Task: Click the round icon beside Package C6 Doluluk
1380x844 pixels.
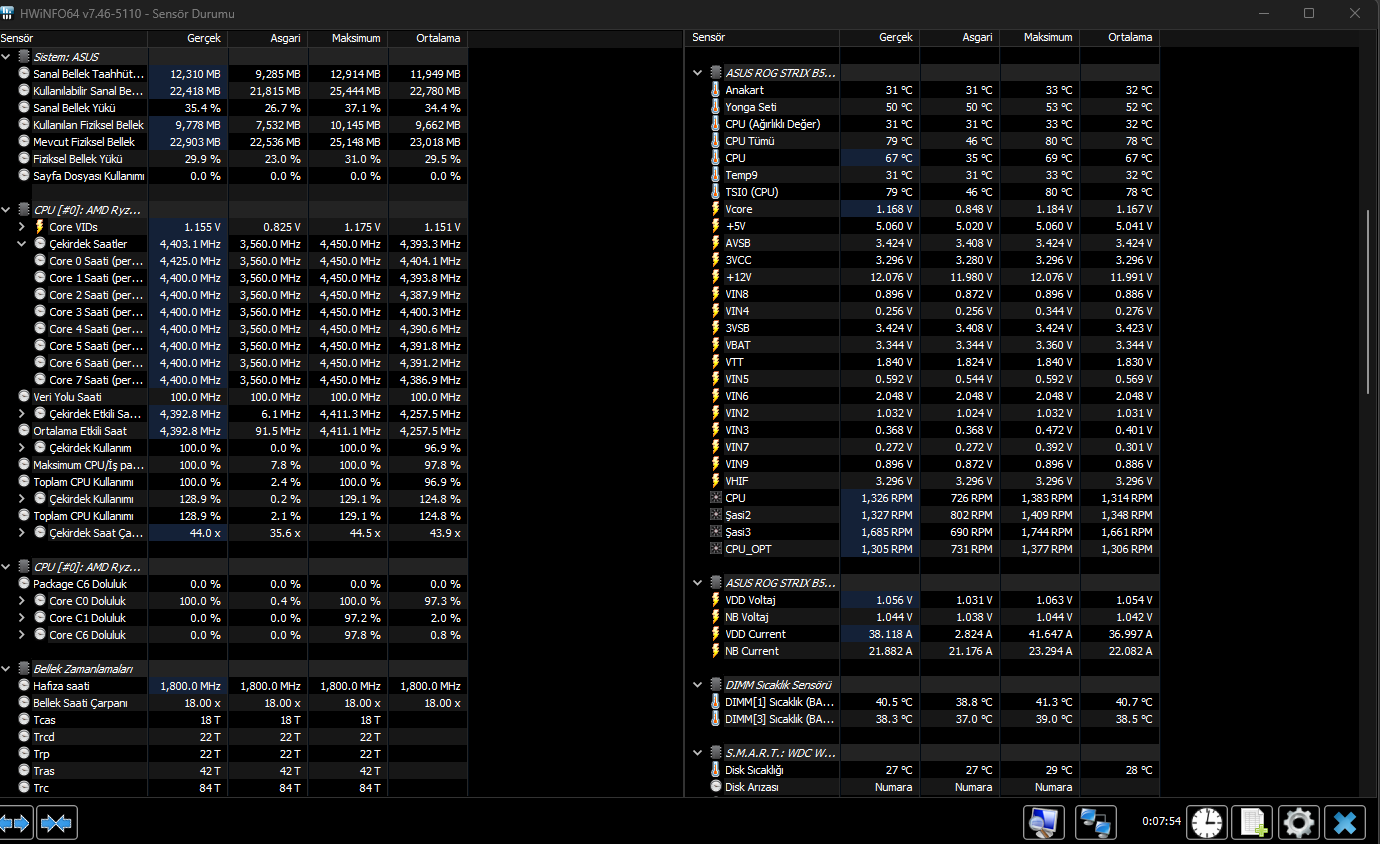Action: (24, 584)
